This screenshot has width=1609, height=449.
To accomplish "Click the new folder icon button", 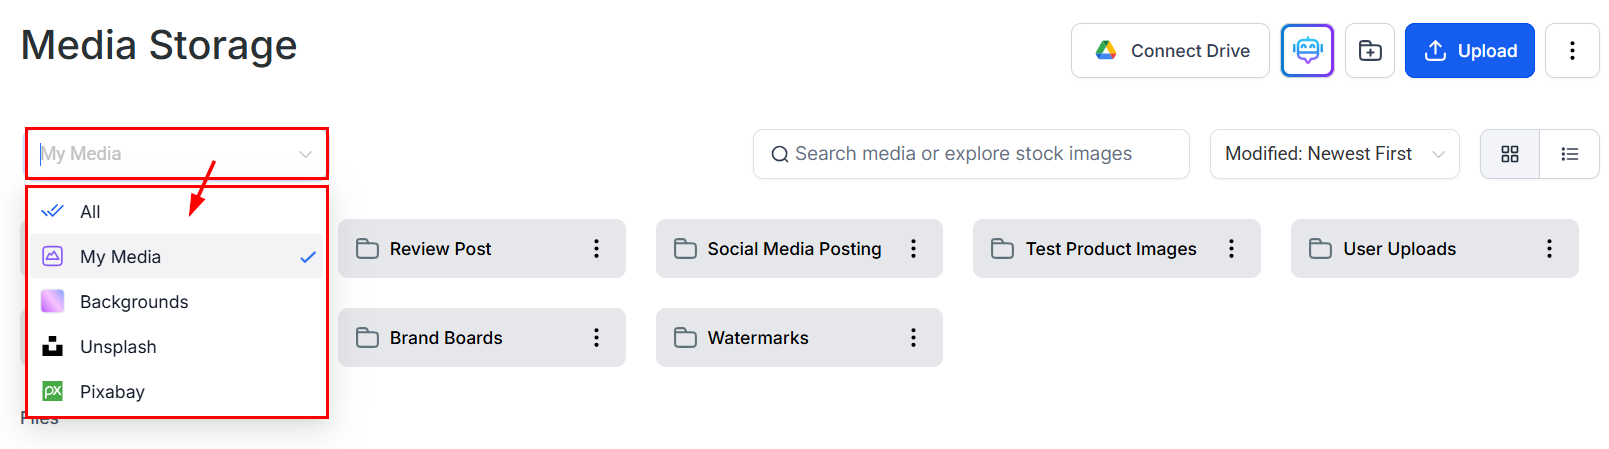I will click(x=1370, y=50).
